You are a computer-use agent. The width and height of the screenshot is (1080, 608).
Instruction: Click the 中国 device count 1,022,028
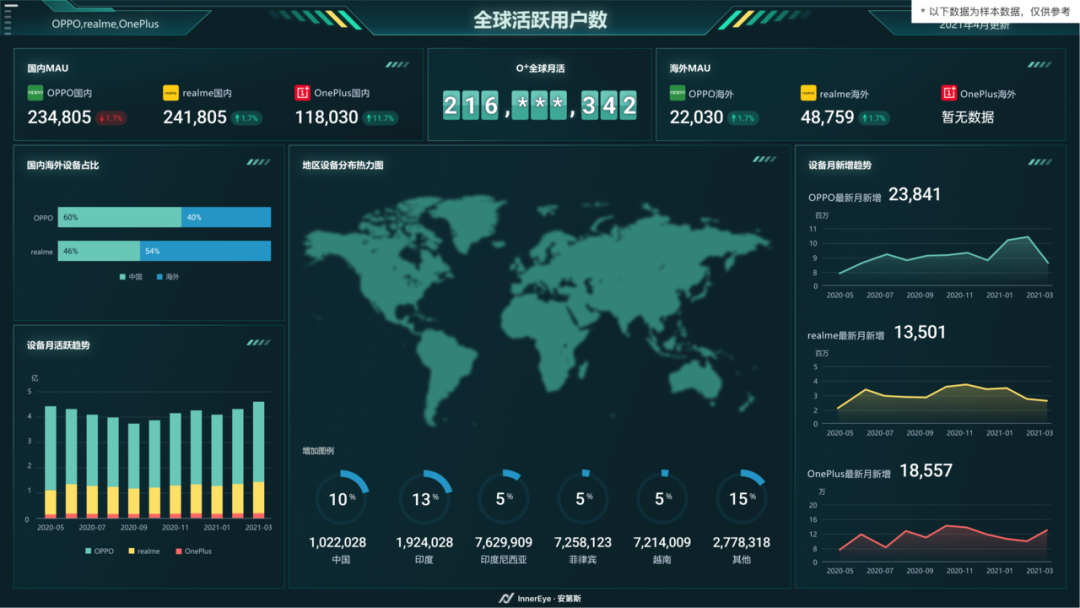coord(338,543)
